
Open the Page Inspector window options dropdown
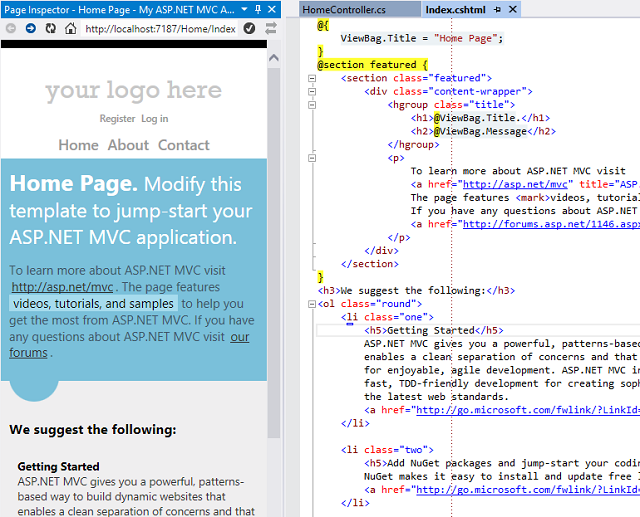[244, 9]
